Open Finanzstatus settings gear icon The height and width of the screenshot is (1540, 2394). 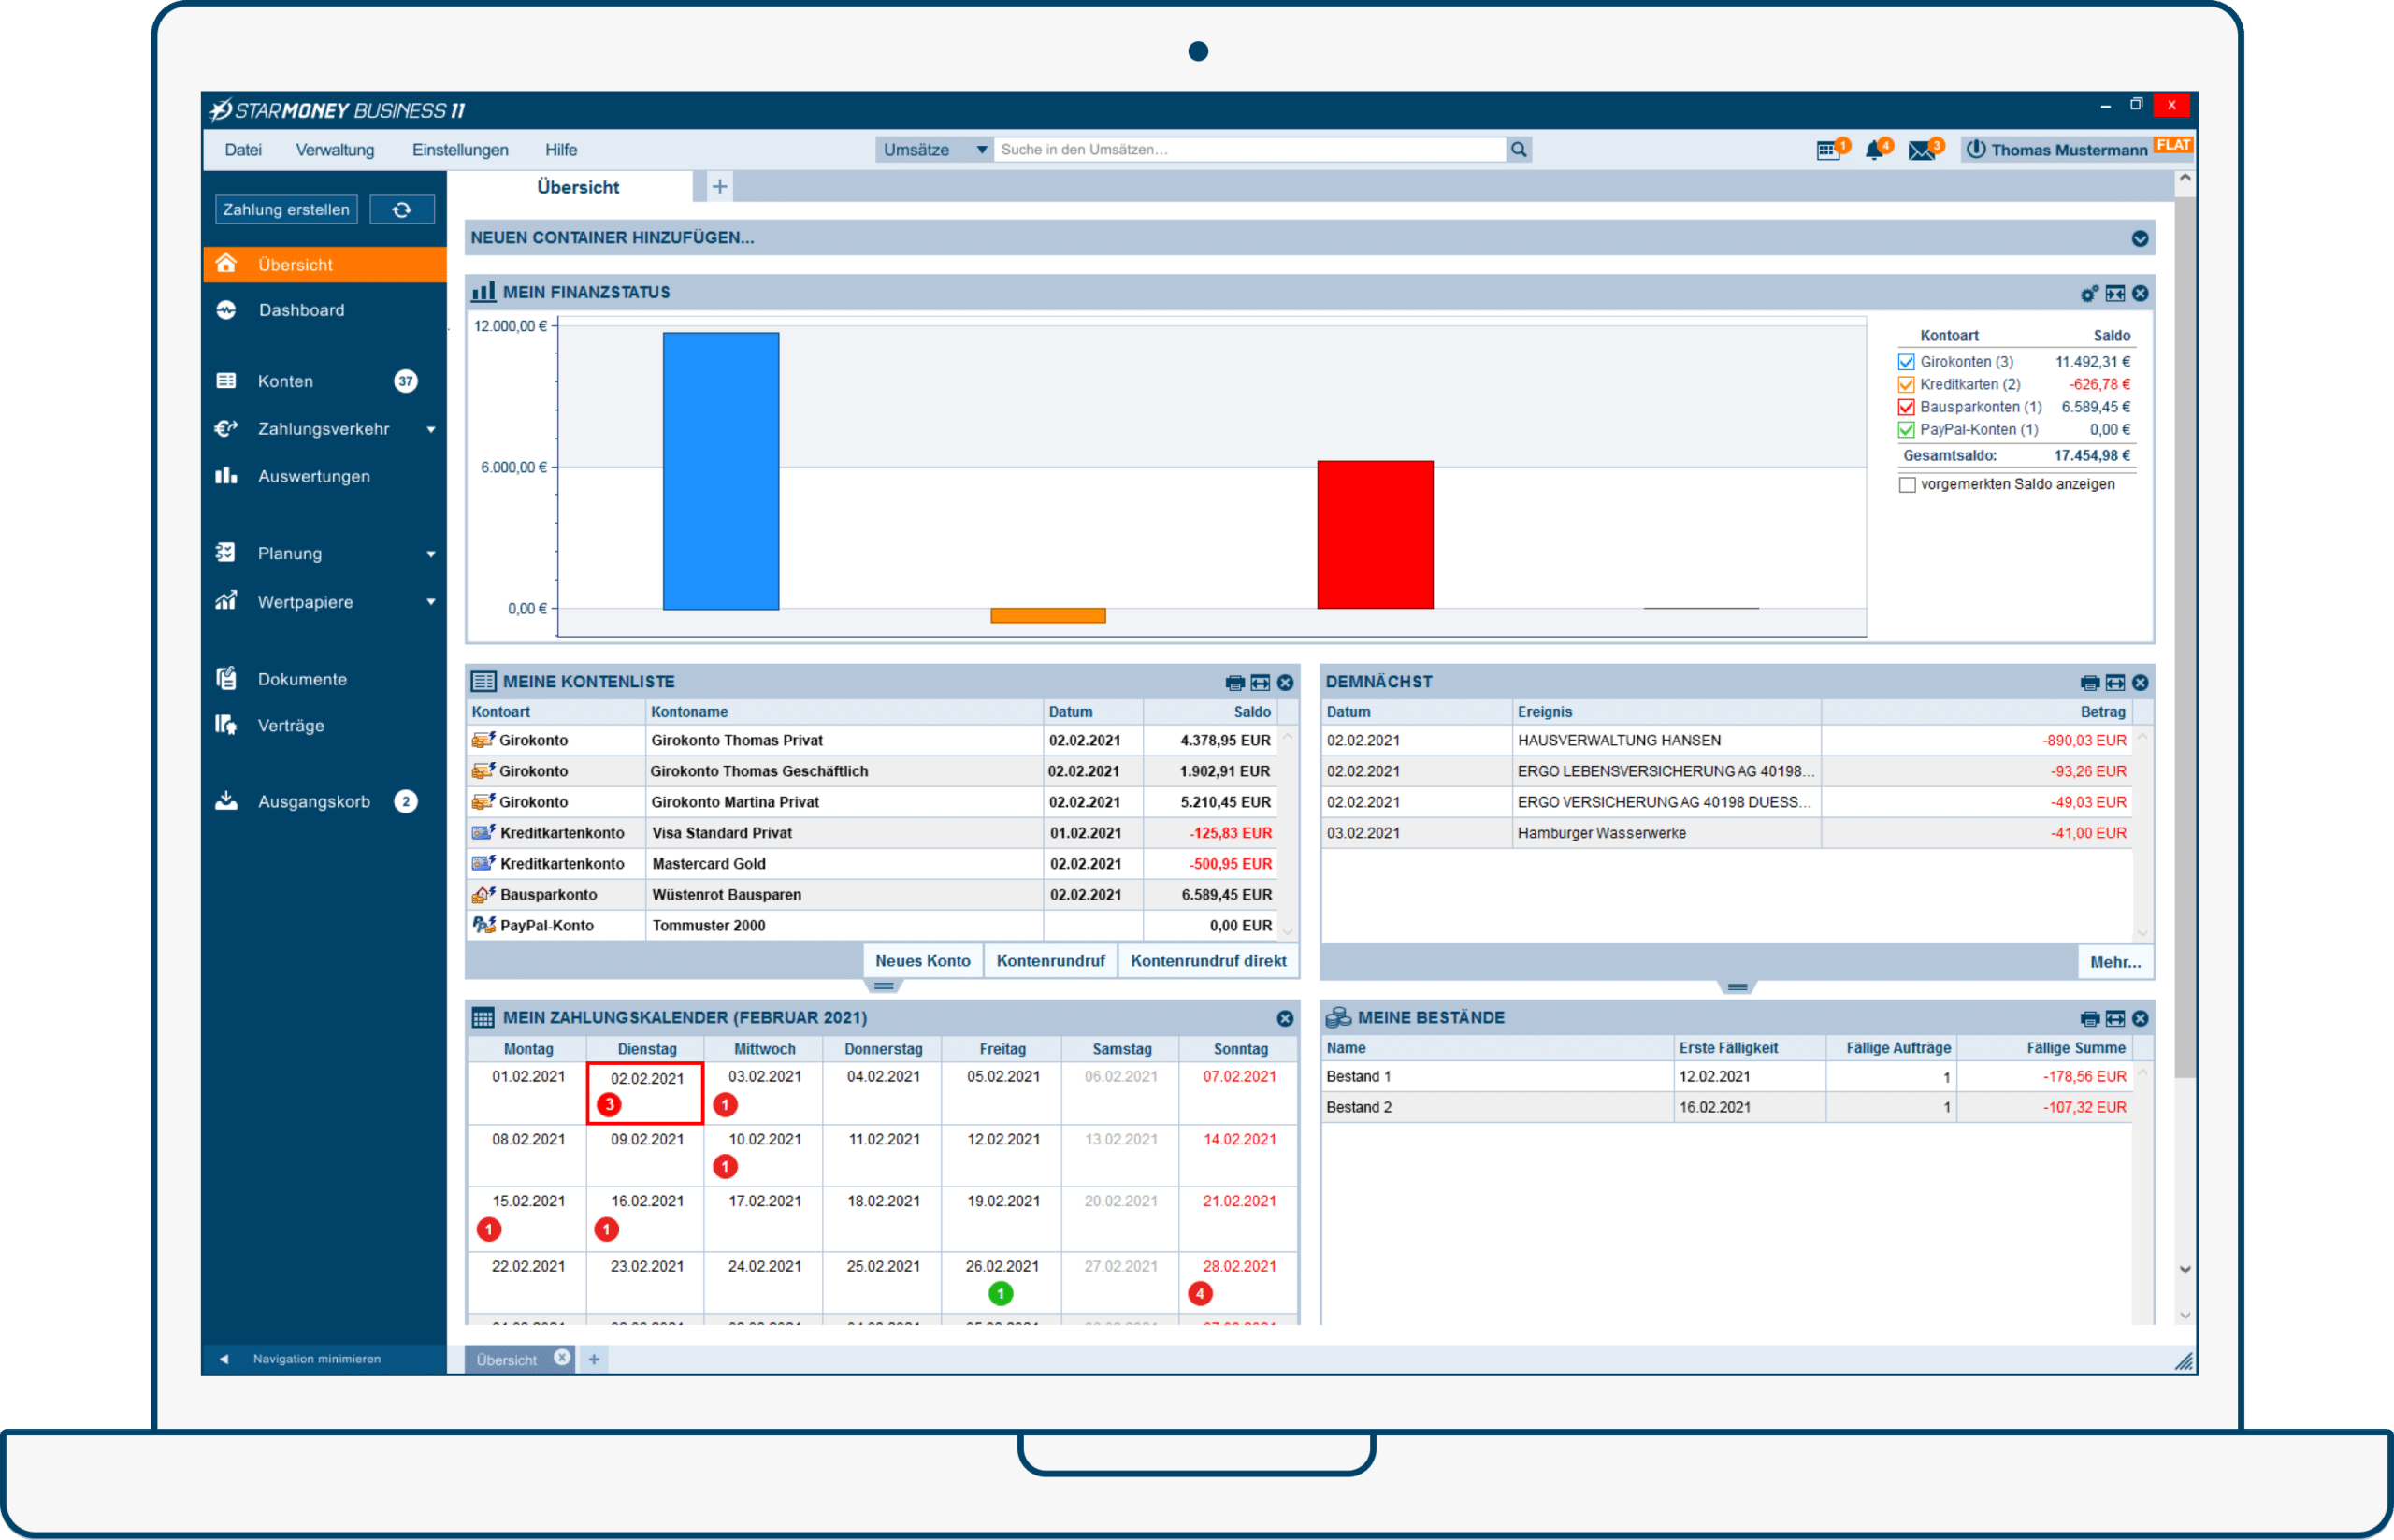point(2088,294)
